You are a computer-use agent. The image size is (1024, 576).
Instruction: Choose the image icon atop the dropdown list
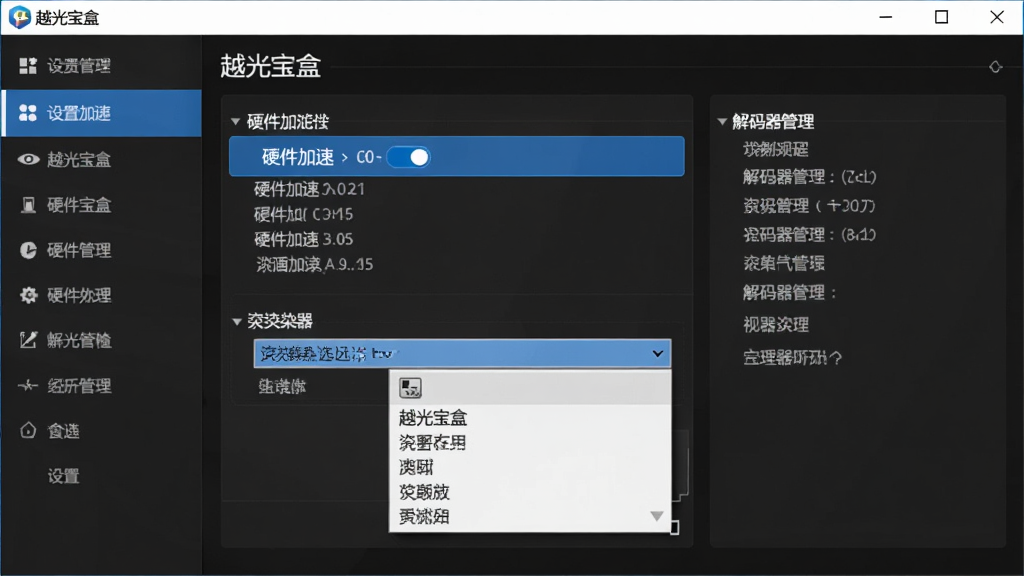click(410, 388)
